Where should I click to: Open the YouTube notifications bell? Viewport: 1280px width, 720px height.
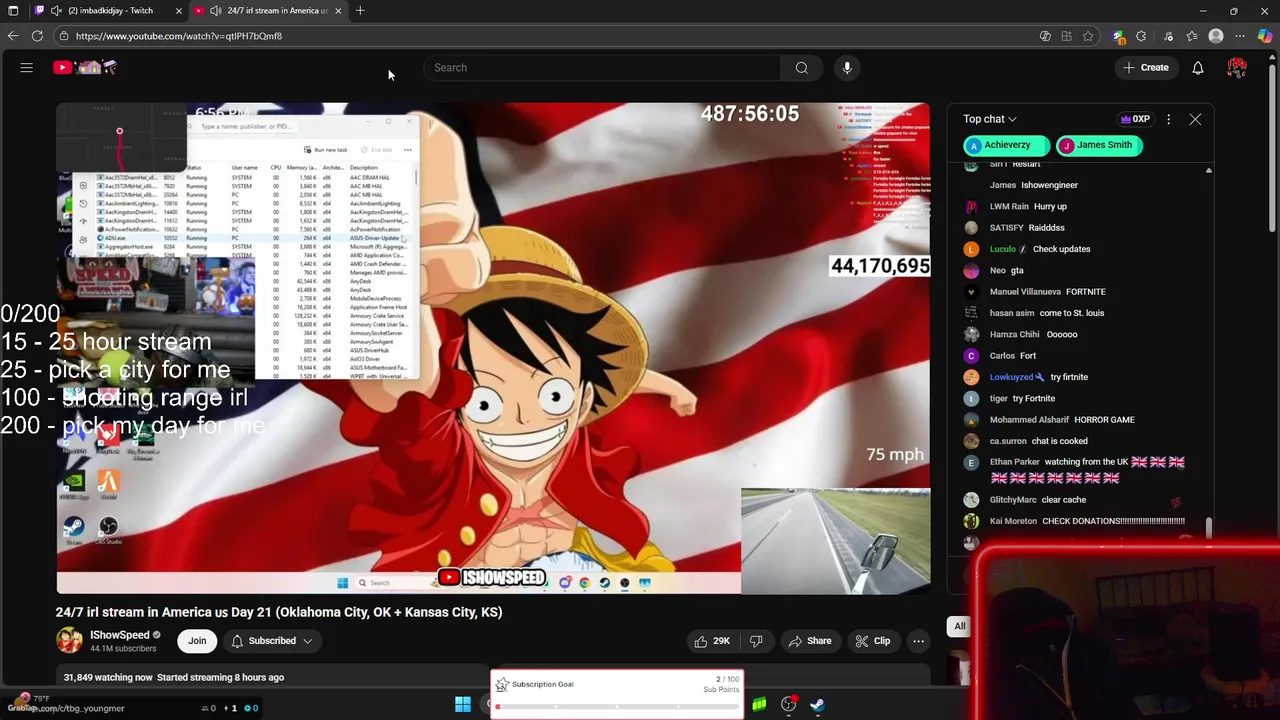(1197, 67)
